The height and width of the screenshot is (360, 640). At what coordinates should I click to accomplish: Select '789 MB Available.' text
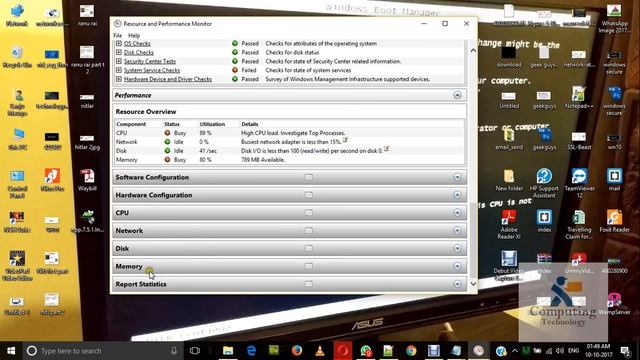tap(263, 160)
